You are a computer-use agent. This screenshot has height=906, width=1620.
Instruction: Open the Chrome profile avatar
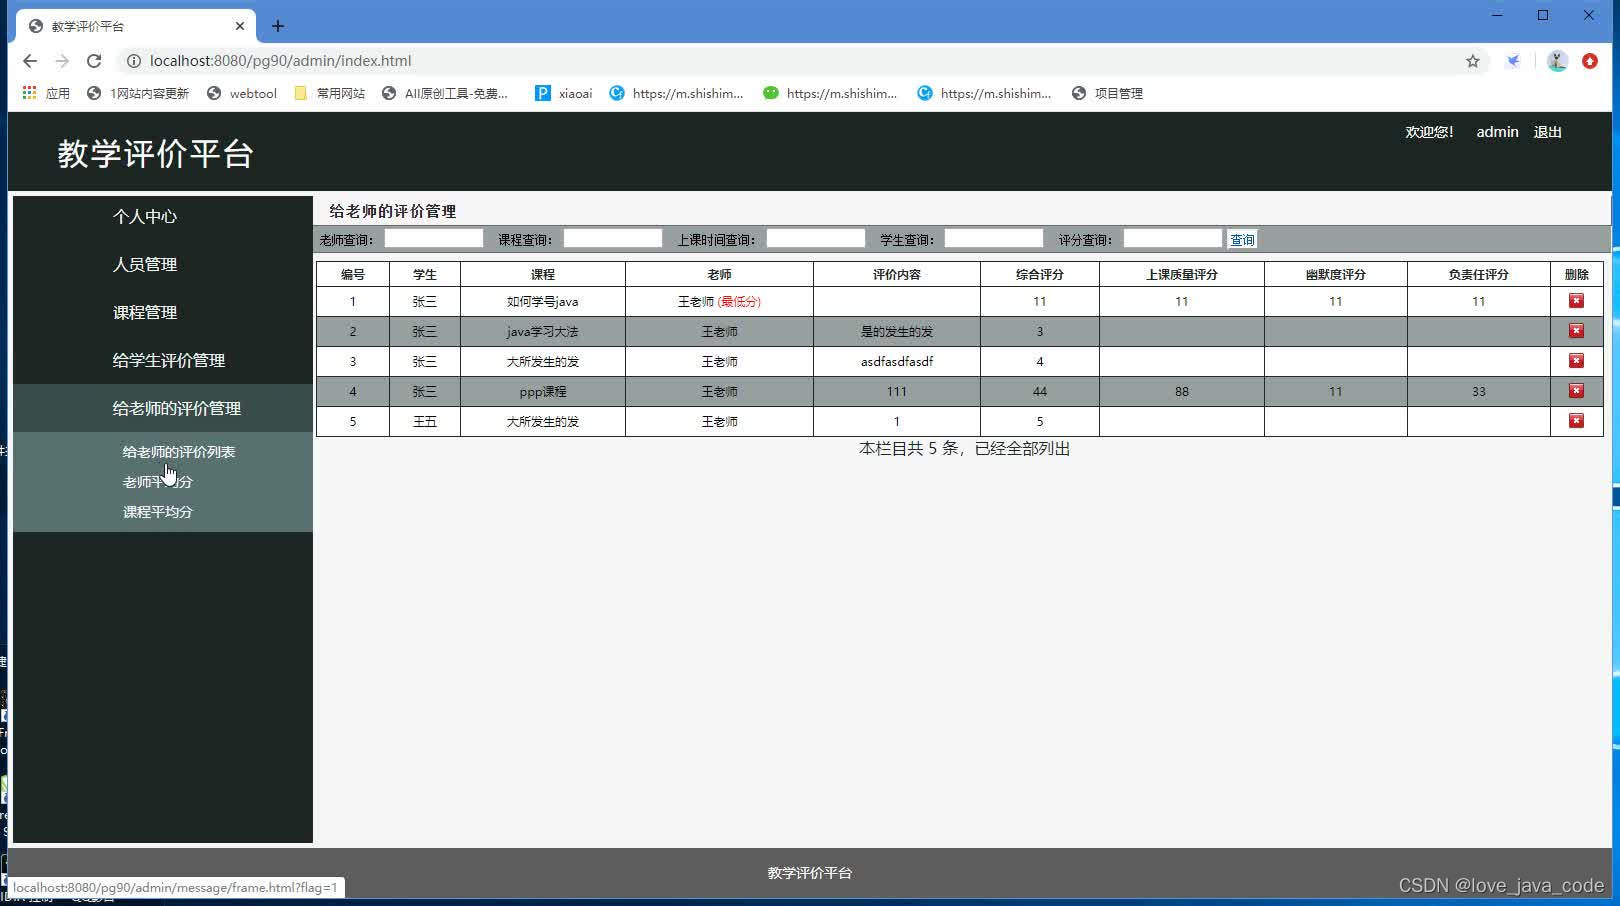tap(1557, 61)
